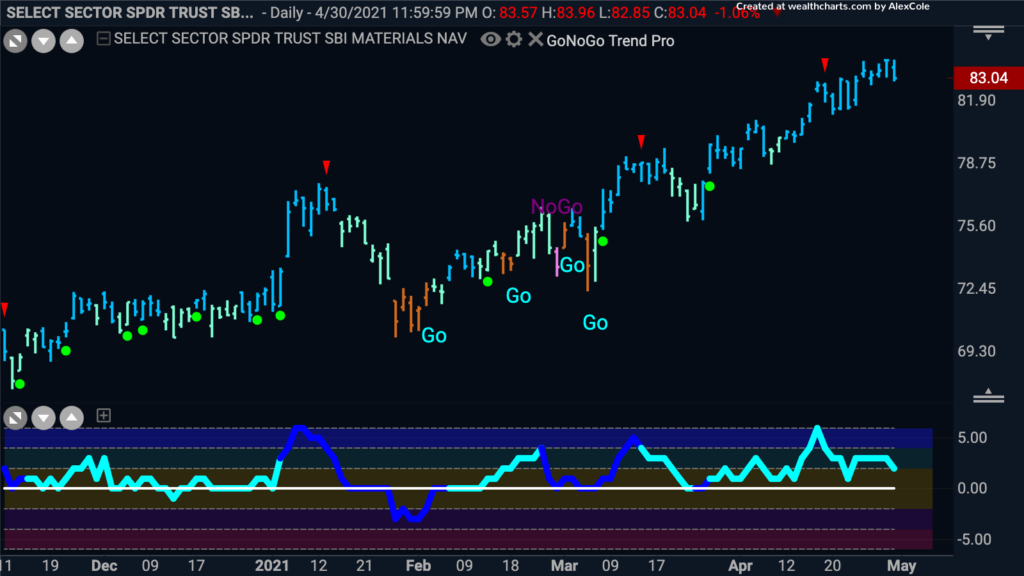The width and height of the screenshot is (1024, 576).
Task: Click the Close value C:83.04 in header
Action: click(x=679, y=12)
